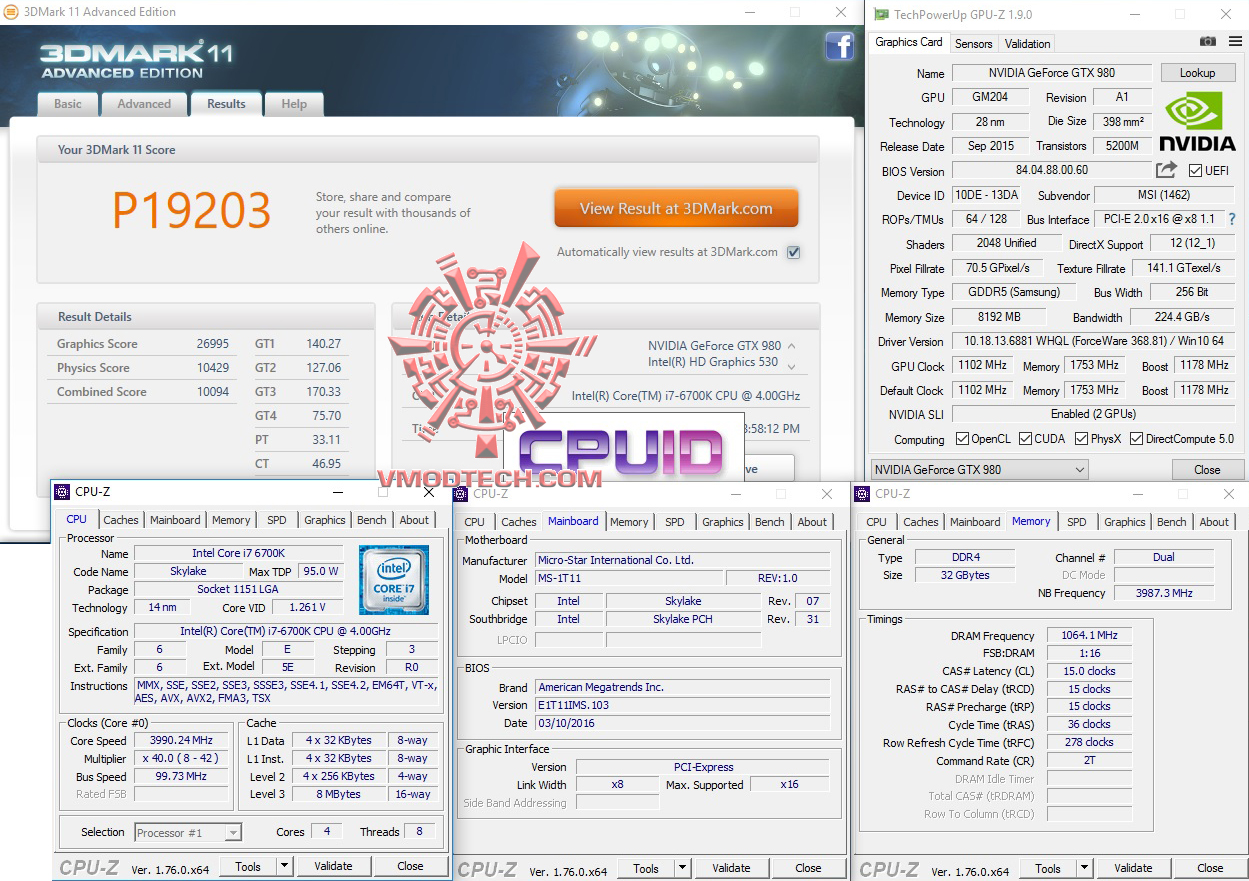Click the Memory CPU-Z window title icon

point(863,494)
